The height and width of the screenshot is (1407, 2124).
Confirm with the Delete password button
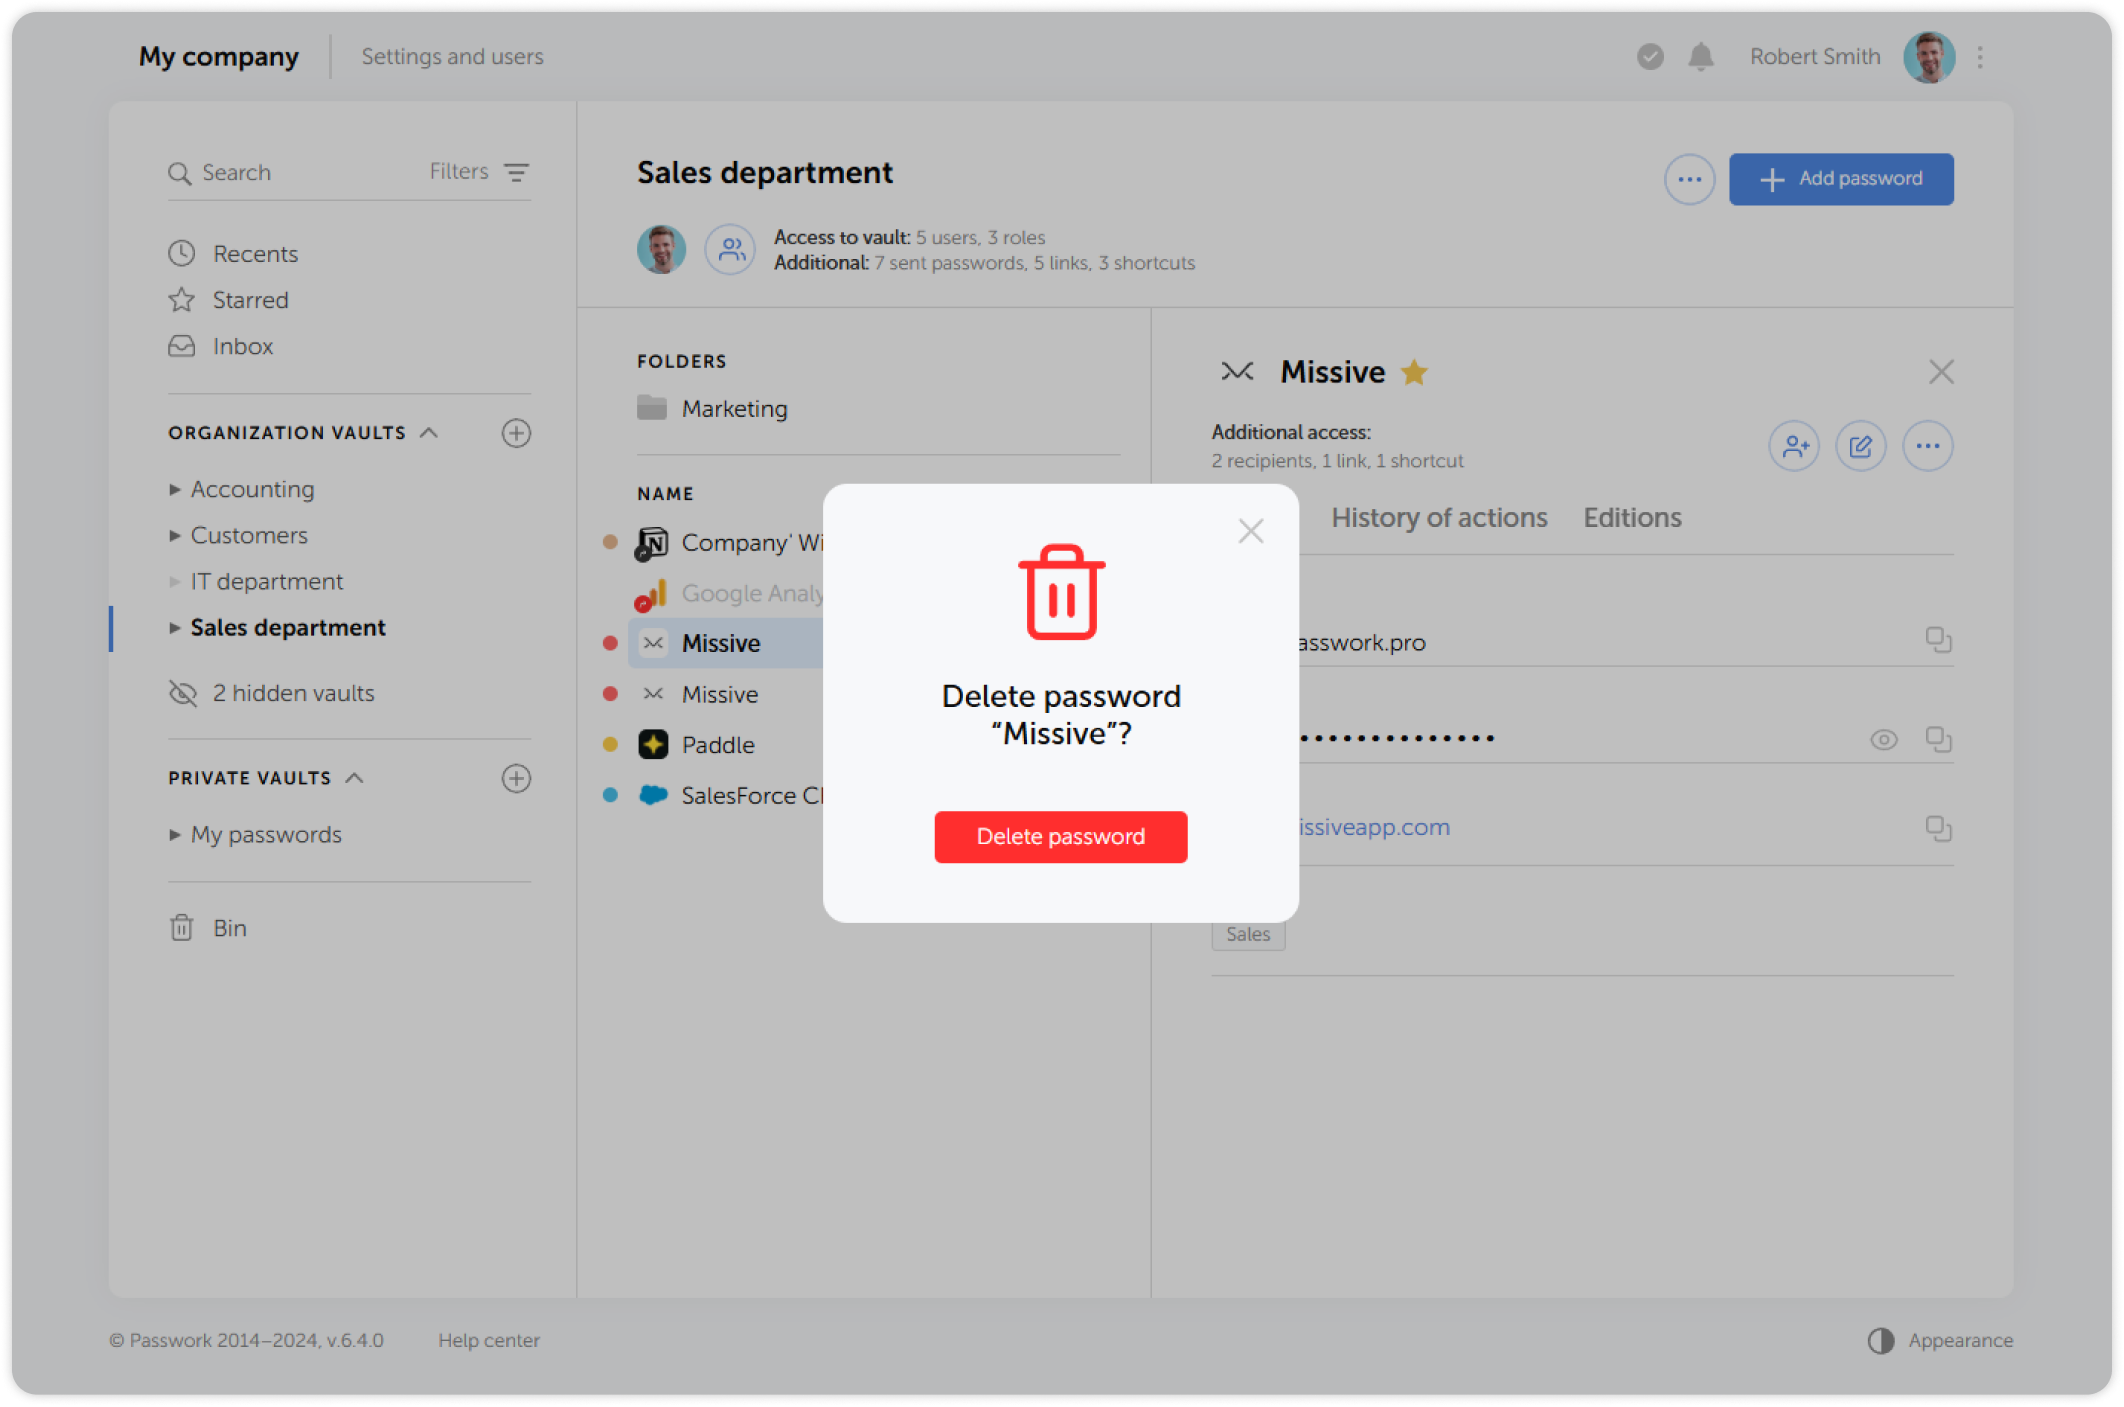(1060, 837)
